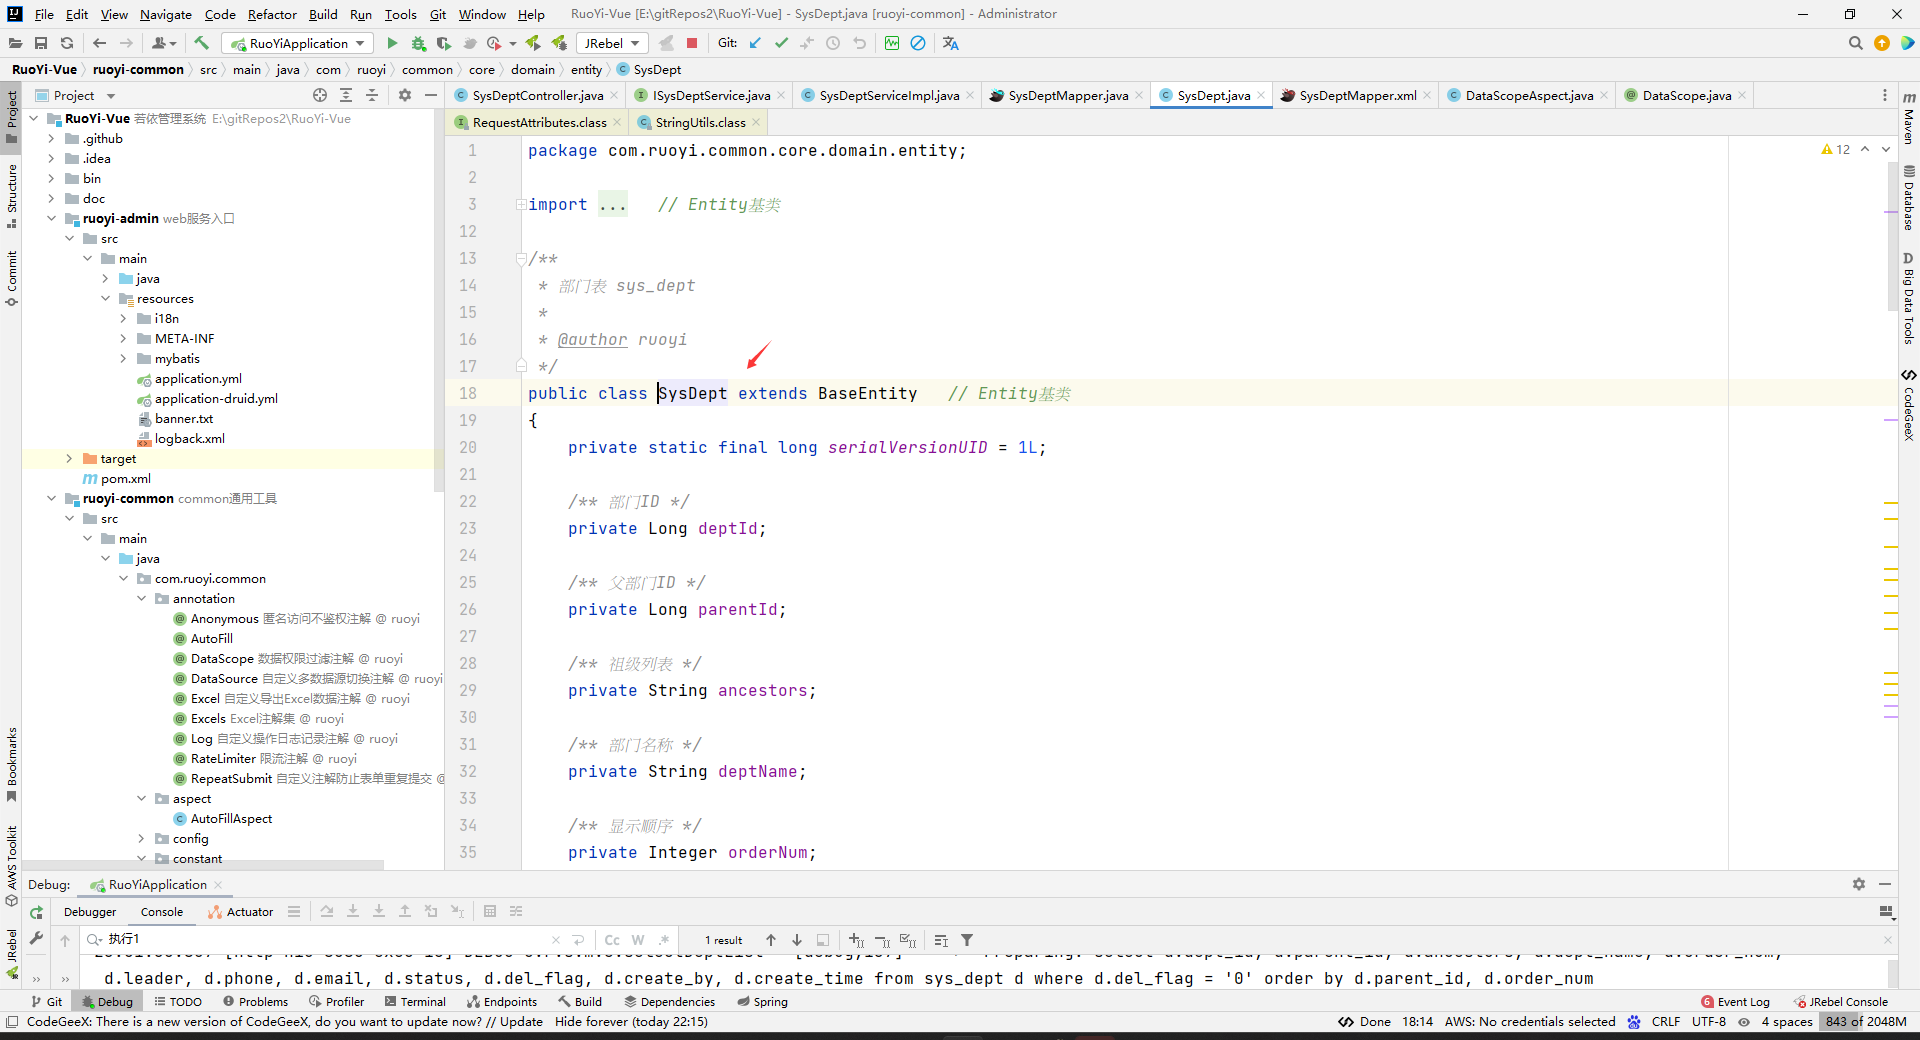Click the Translate icon in the toolbar
Screen dimensions: 1920x1040
951,43
